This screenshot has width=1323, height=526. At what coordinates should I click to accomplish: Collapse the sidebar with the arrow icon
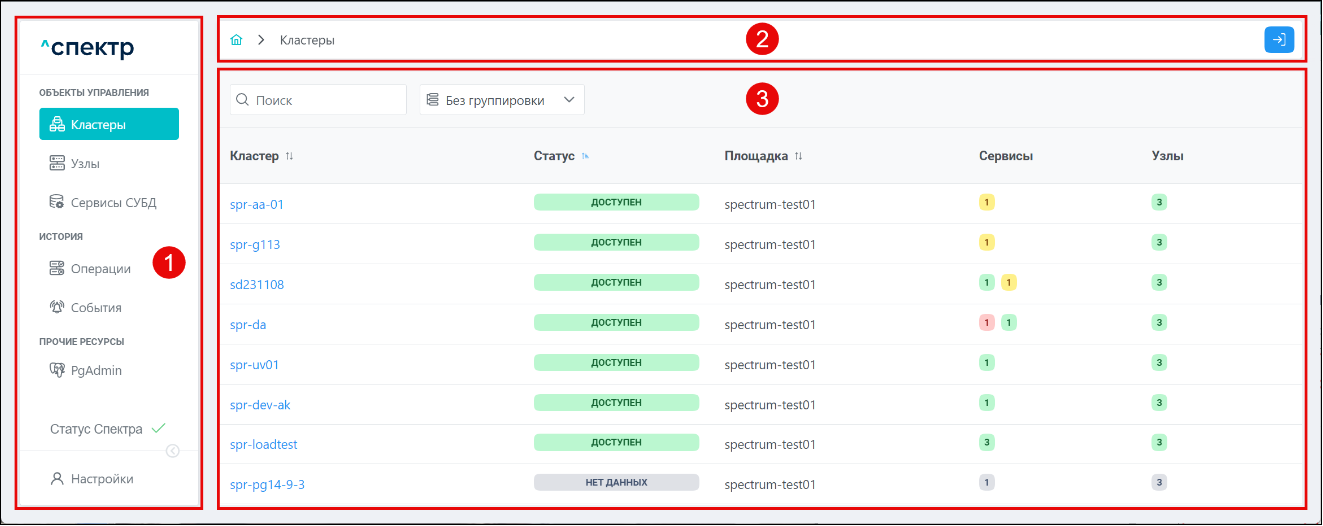172,451
